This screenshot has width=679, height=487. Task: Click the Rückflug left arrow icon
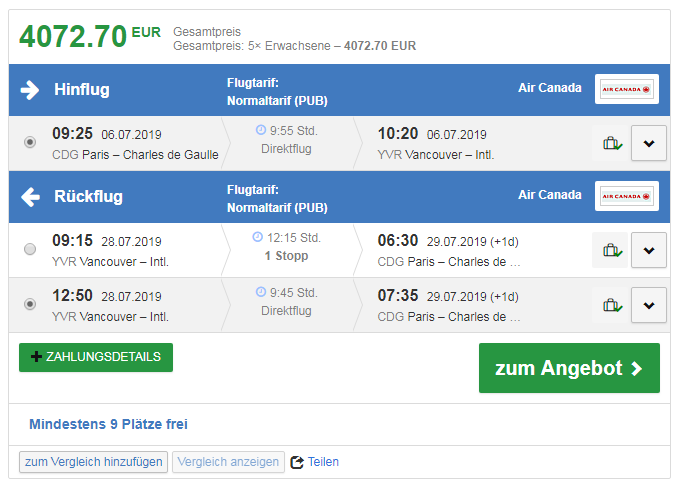[x=30, y=197]
